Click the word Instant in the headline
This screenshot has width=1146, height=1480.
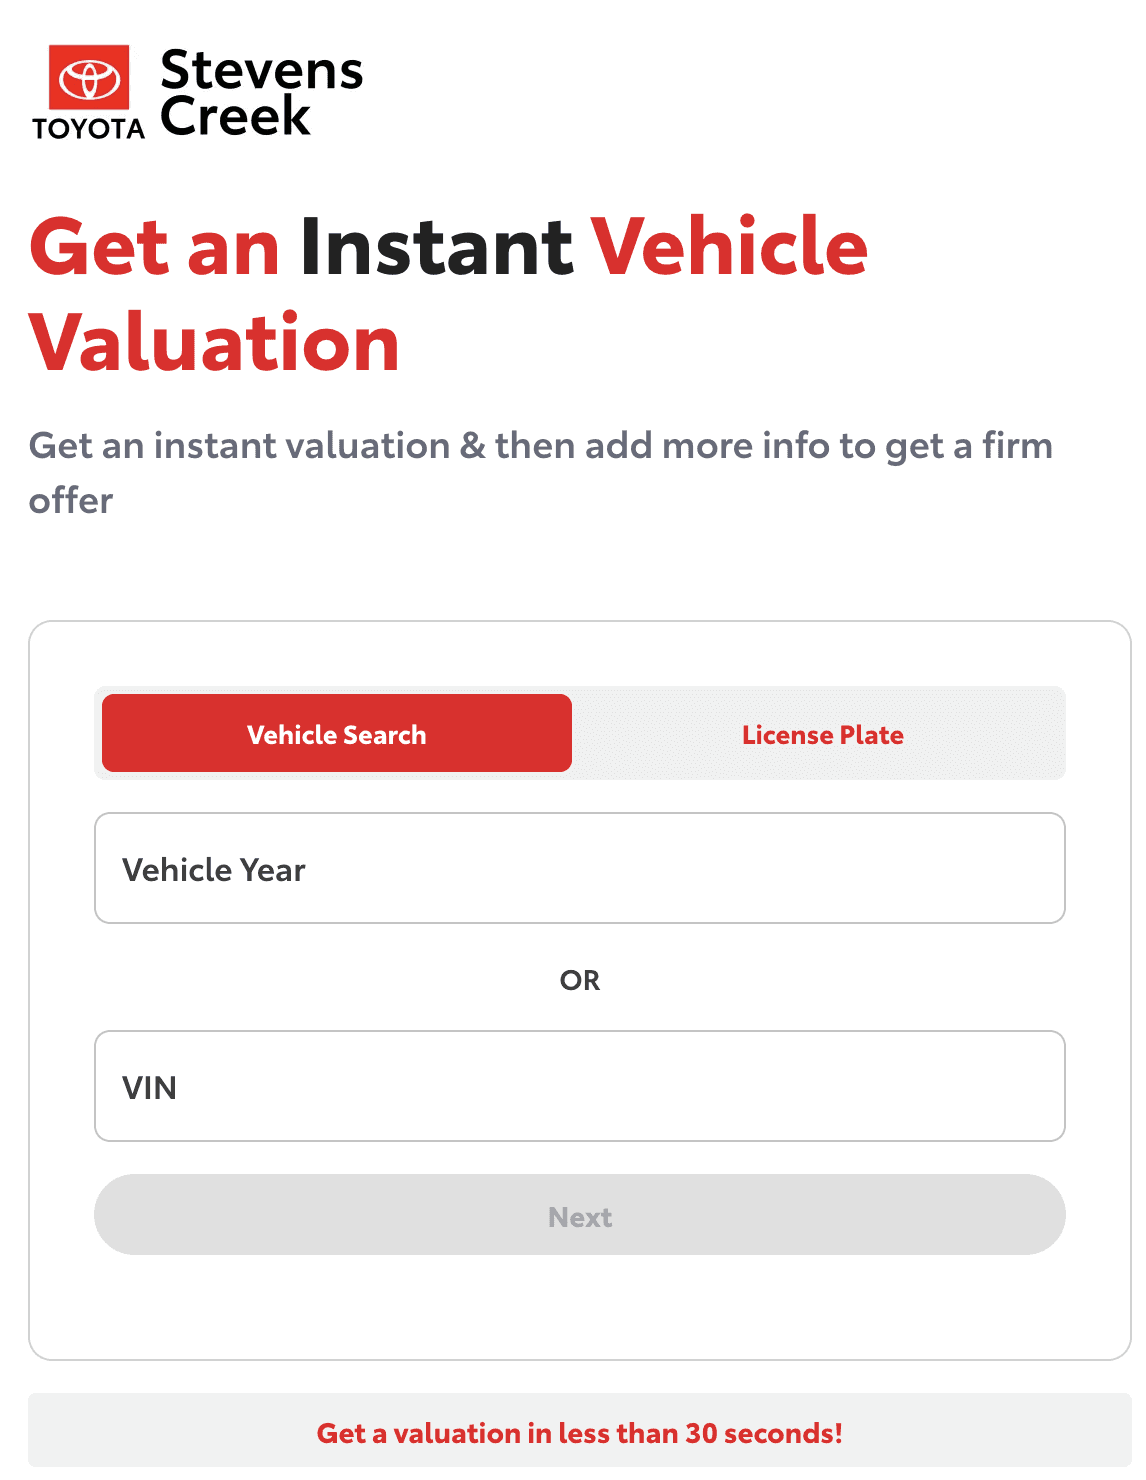pos(436,247)
